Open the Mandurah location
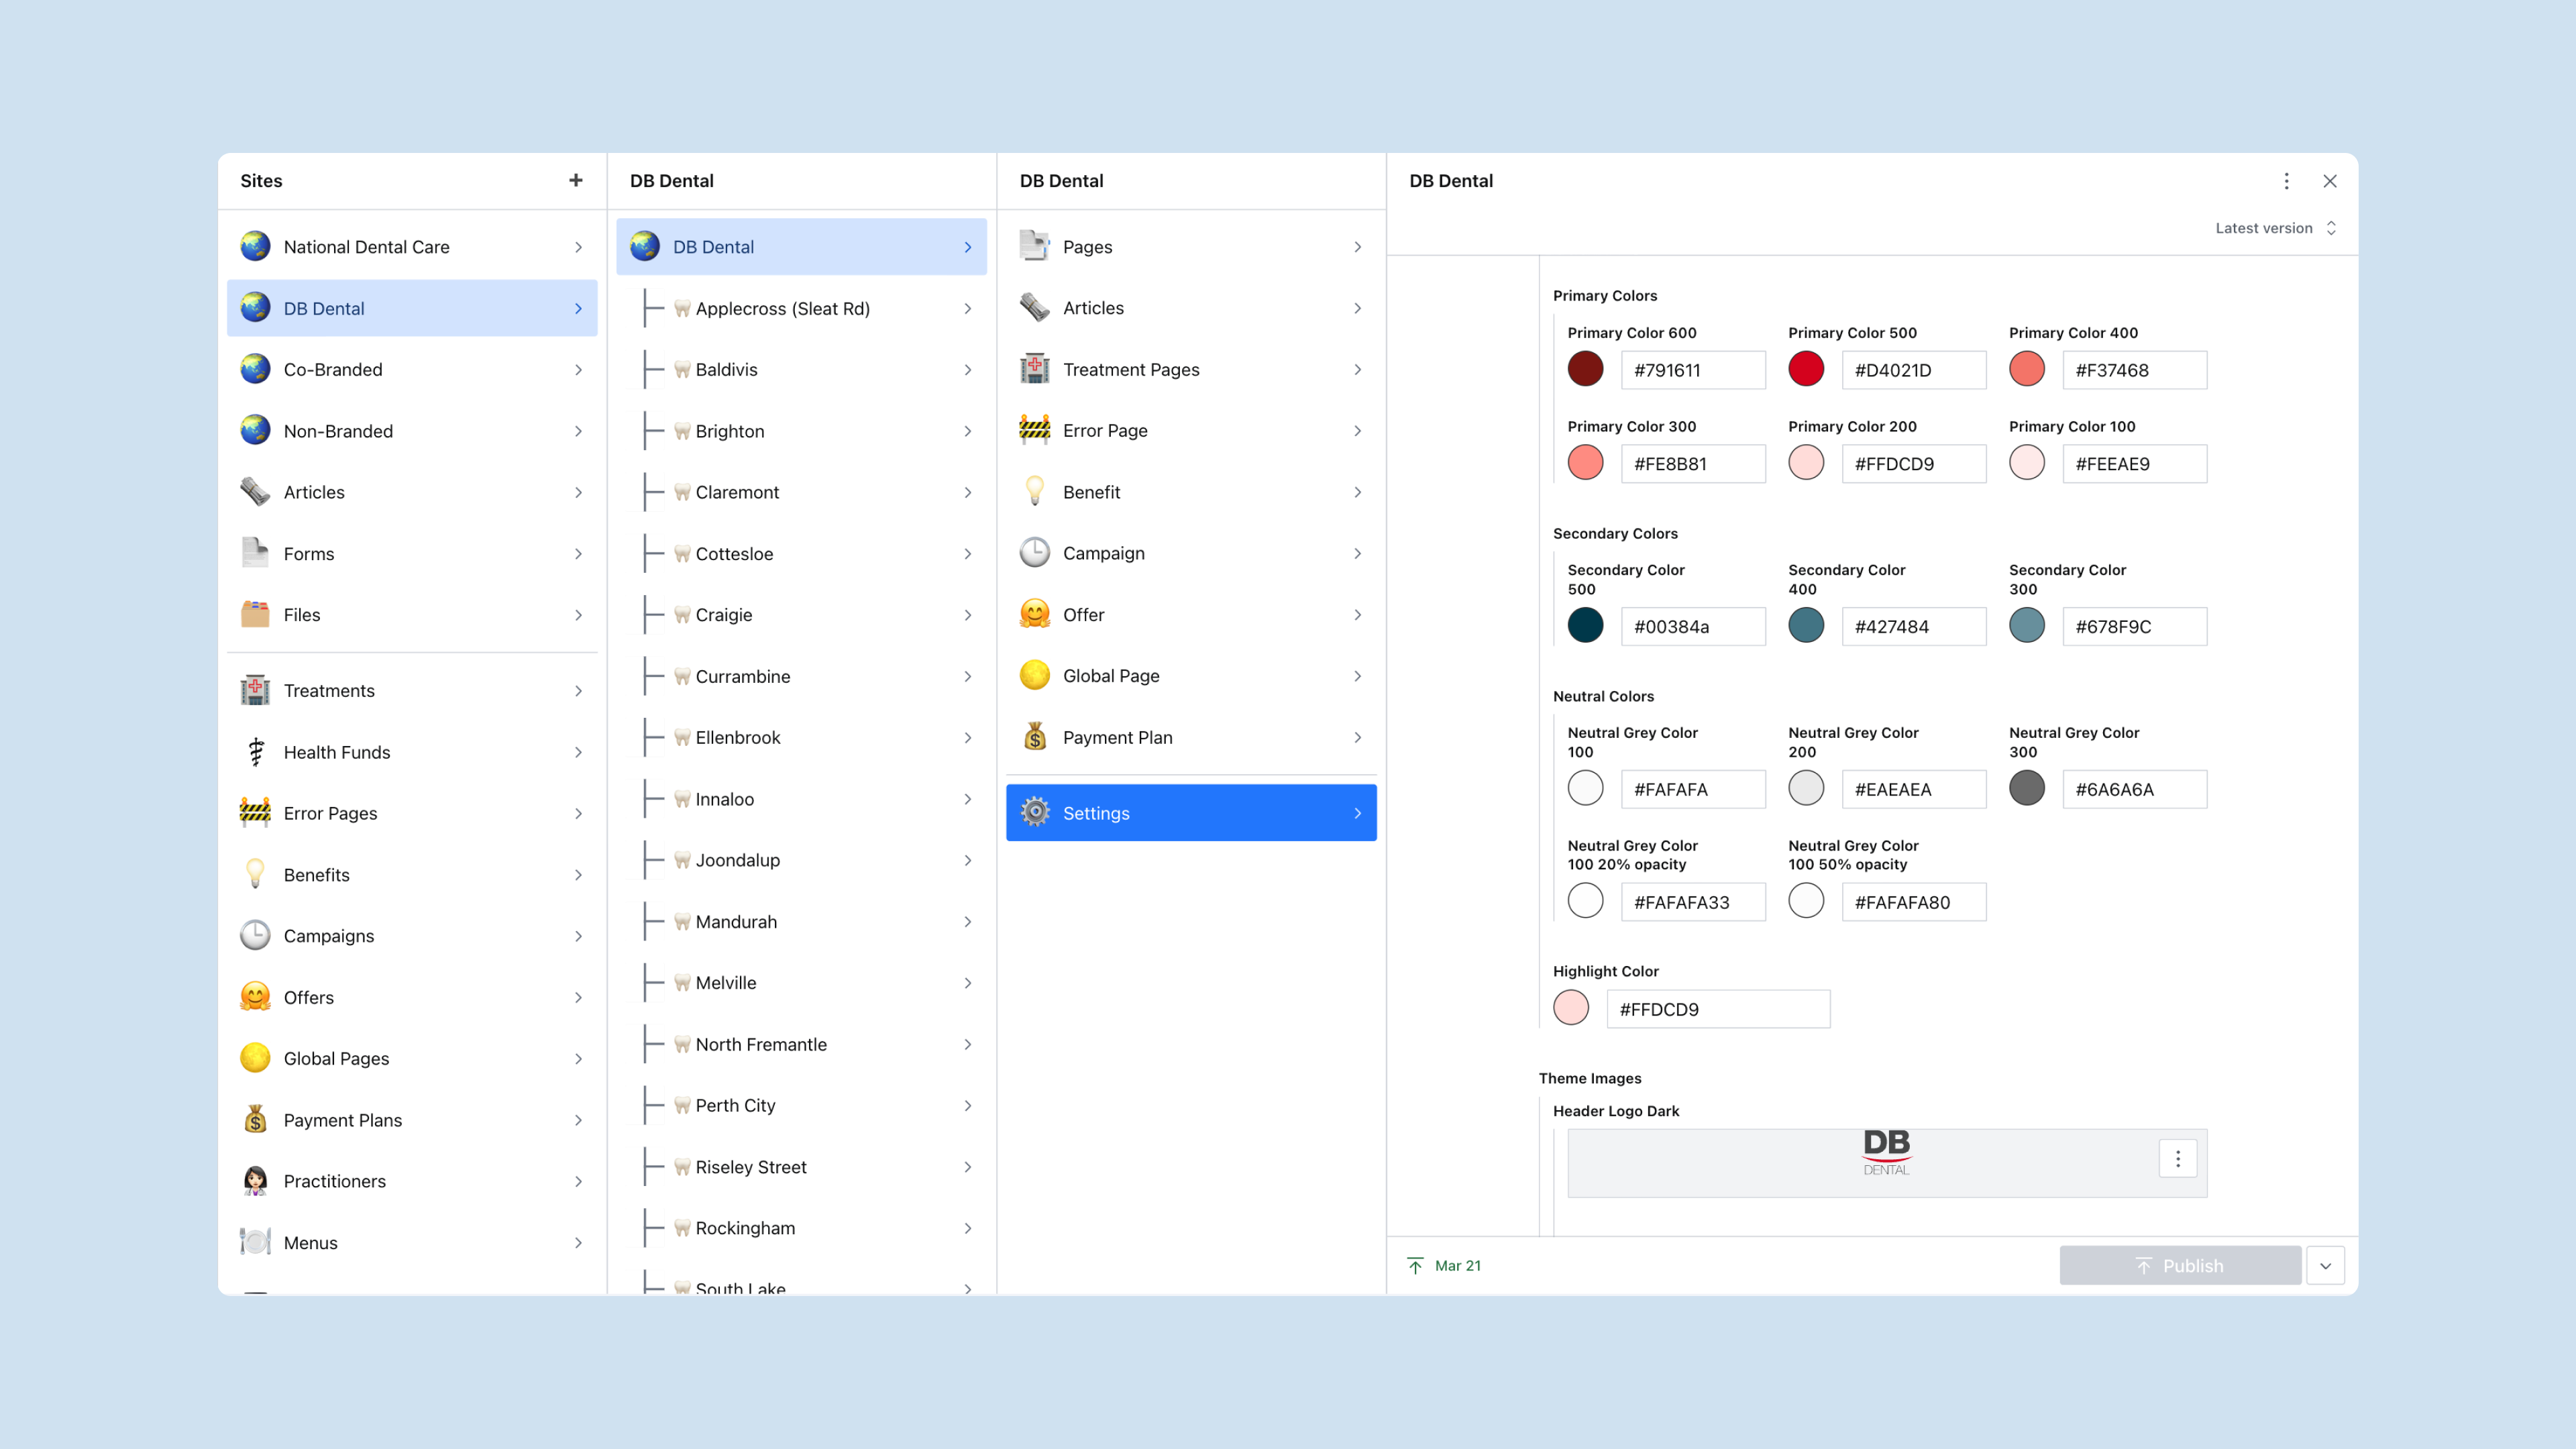The image size is (2576, 1449). (801, 921)
